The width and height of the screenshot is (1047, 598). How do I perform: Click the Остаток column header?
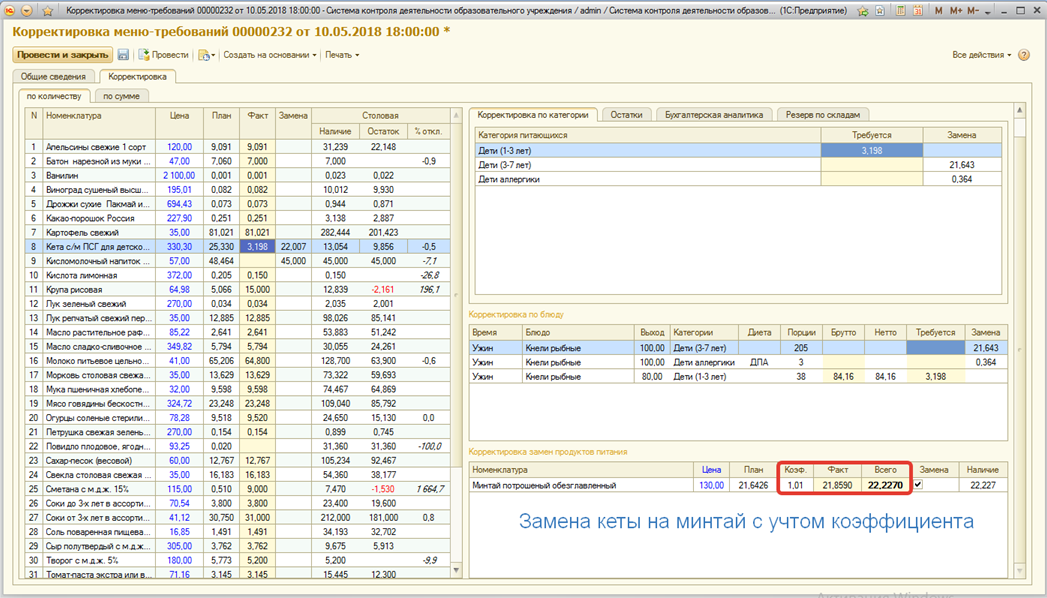click(383, 131)
